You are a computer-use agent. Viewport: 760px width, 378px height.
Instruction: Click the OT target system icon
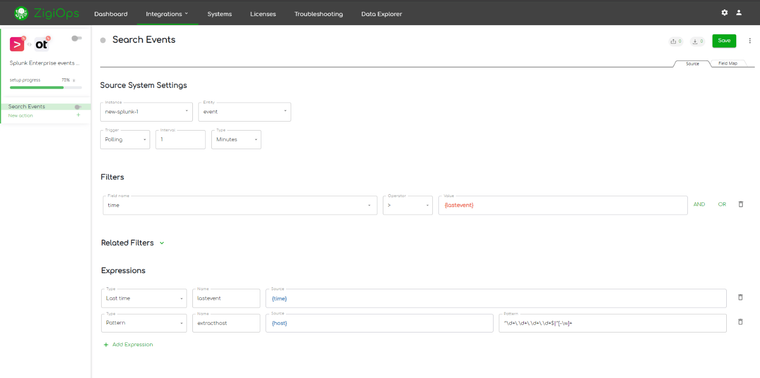tap(42, 44)
